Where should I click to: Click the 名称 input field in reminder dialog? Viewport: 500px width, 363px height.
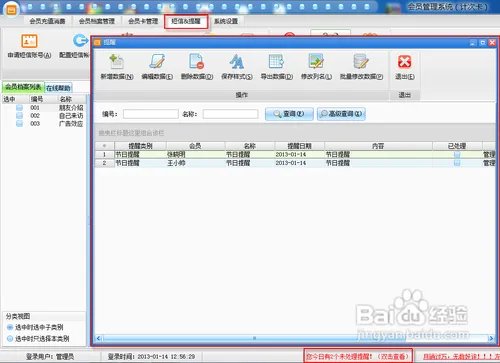[230, 114]
